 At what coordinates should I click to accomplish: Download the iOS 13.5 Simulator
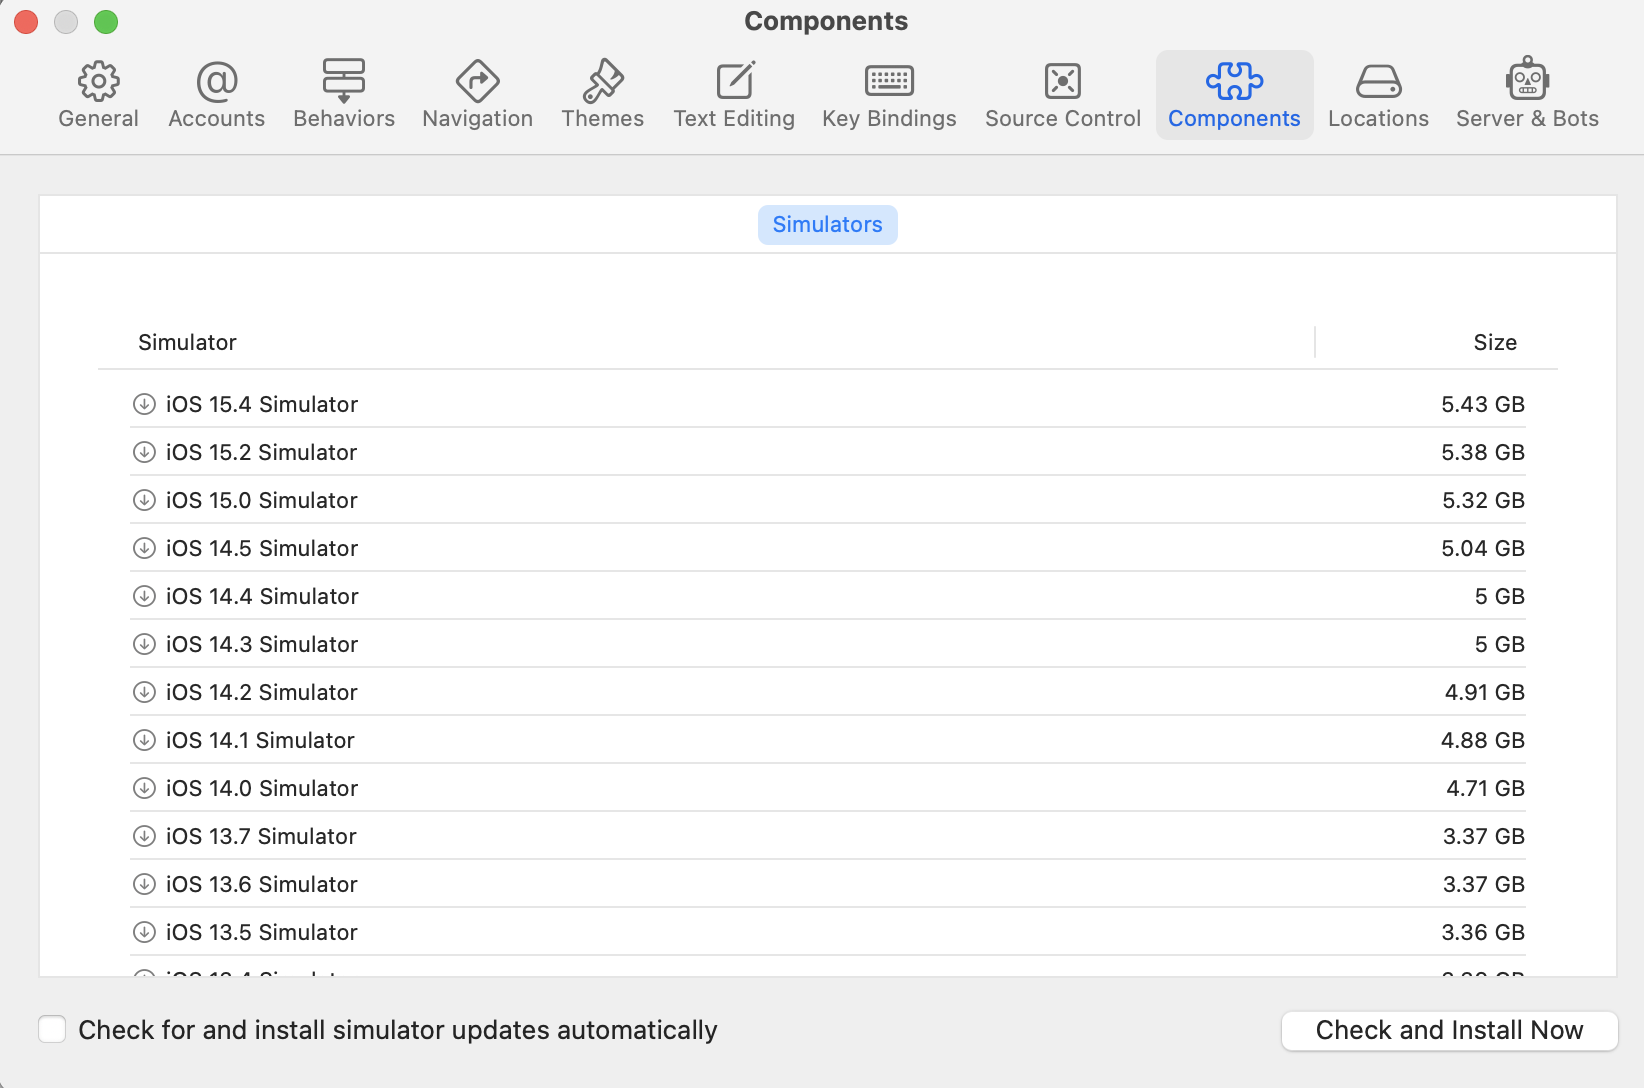point(144,932)
